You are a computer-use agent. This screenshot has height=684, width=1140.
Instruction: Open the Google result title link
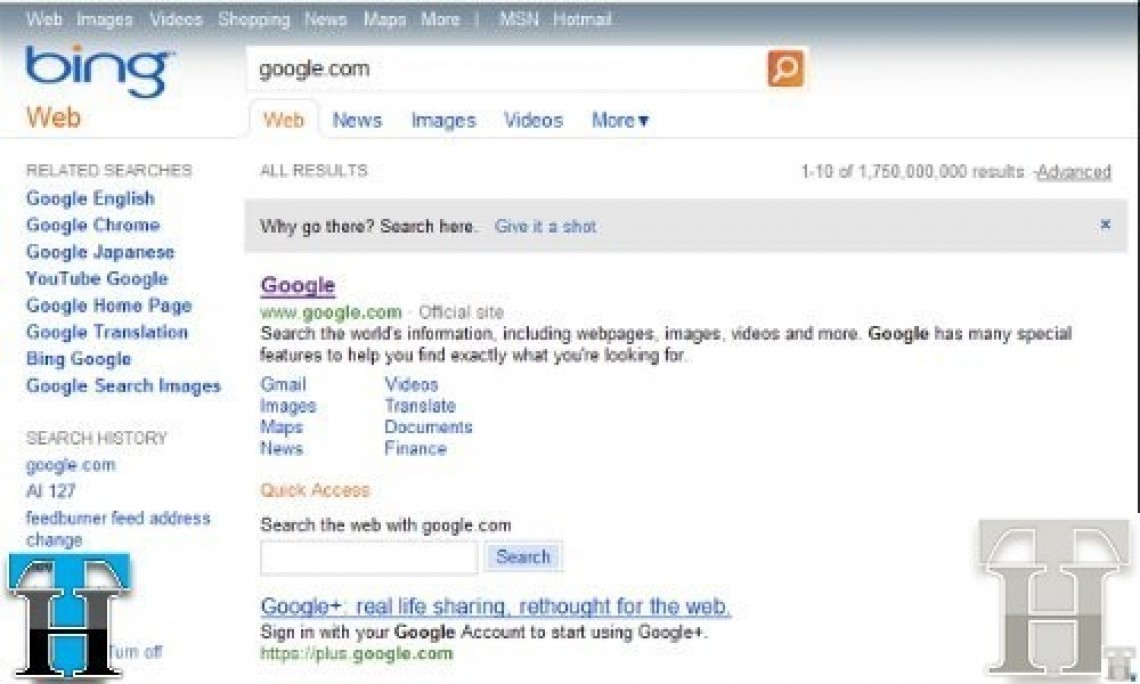[298, 286]
